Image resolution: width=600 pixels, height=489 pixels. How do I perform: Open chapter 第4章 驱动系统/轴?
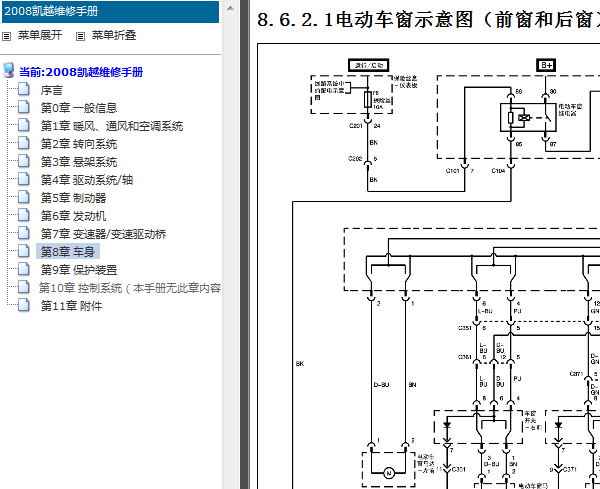click(x=86, y=180)
